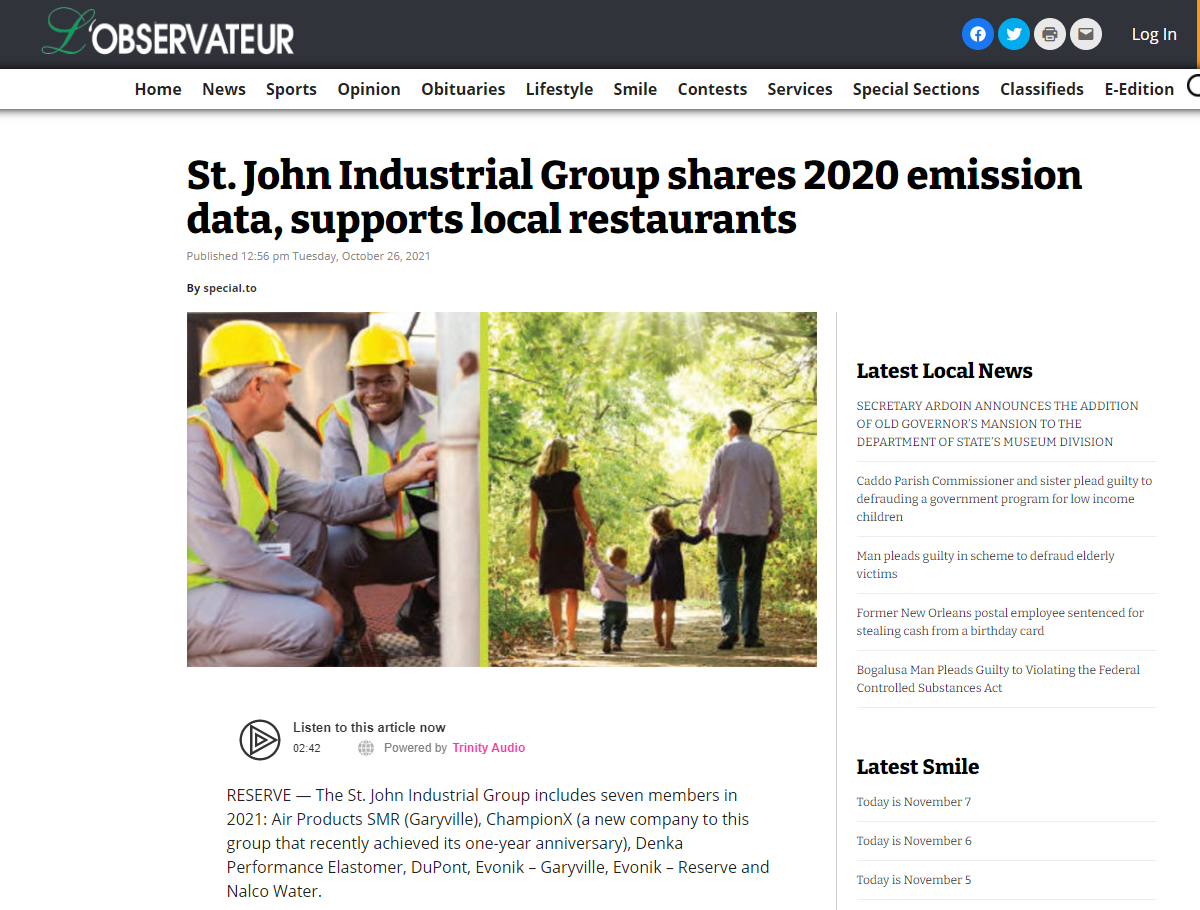Click the print article icon

click(1049, 34)
